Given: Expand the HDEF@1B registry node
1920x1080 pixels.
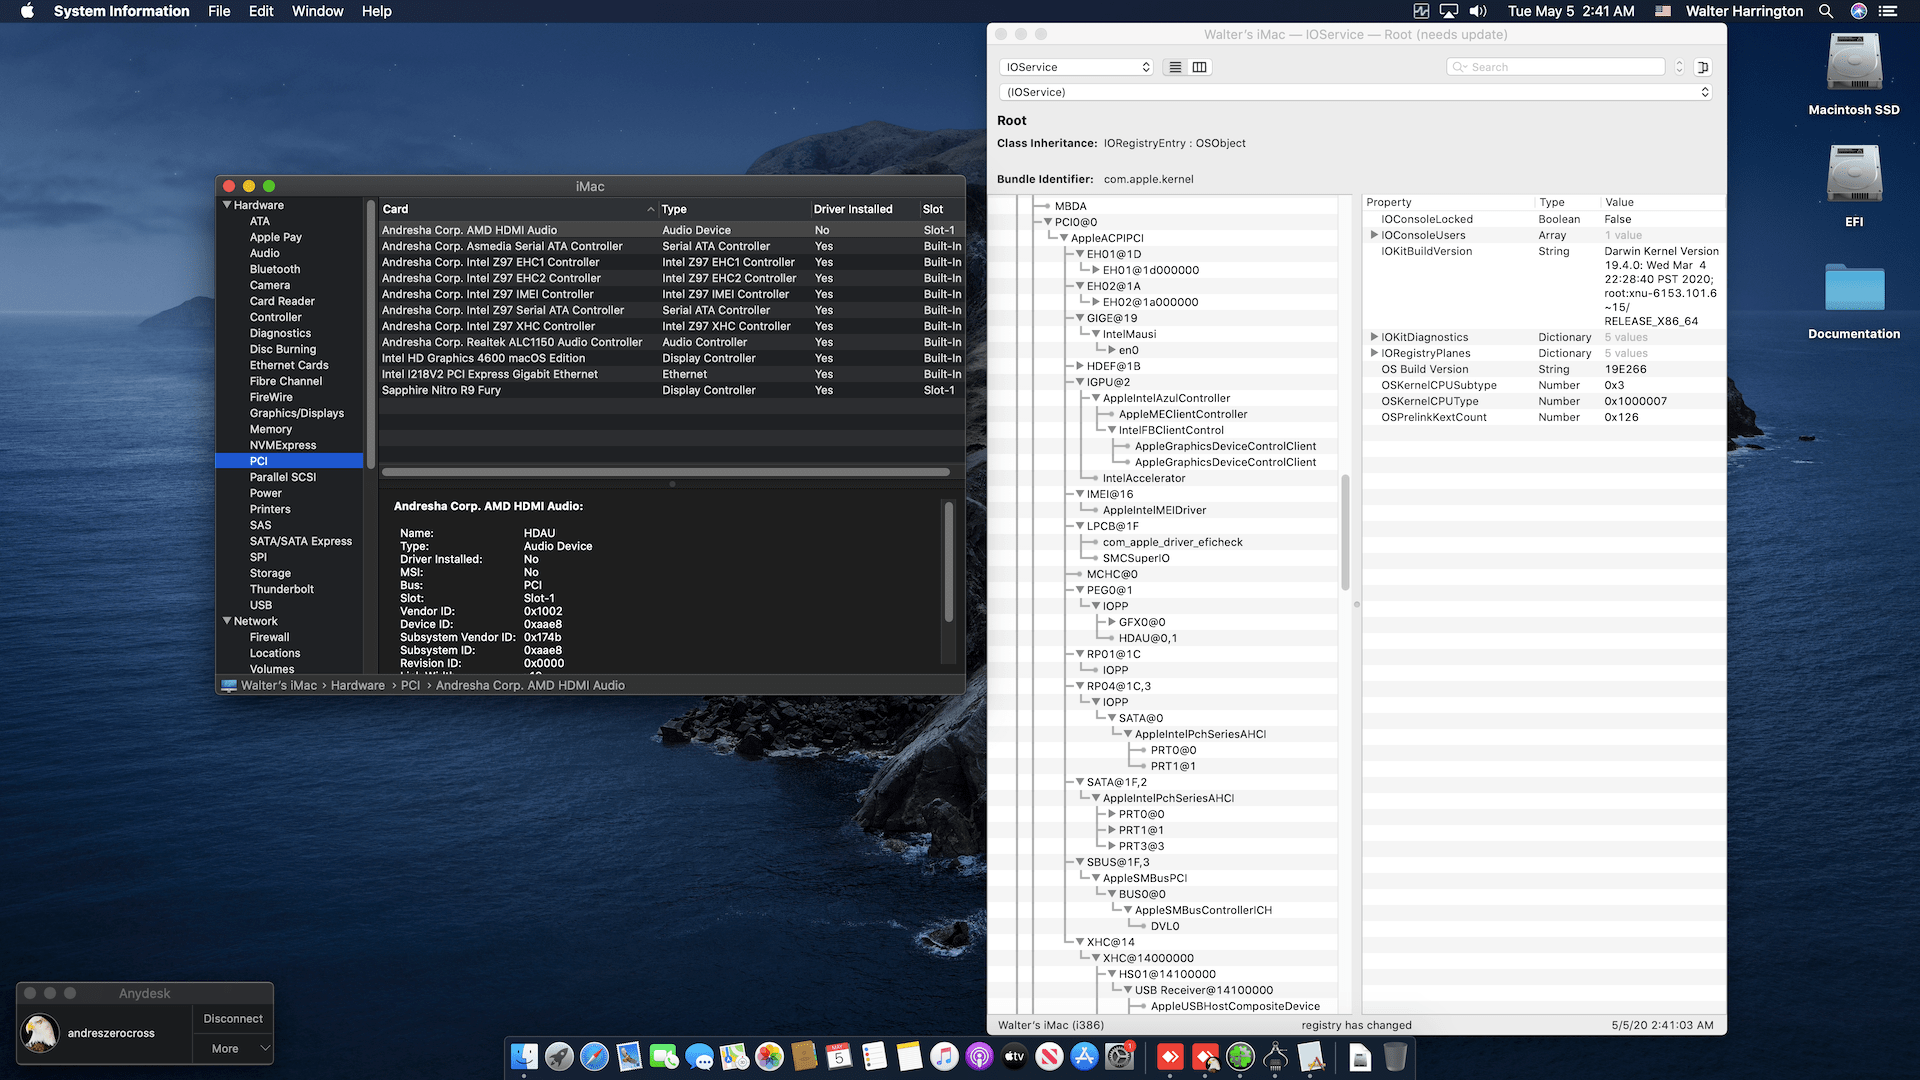Looking at the screenshot, I should 1080,366.
